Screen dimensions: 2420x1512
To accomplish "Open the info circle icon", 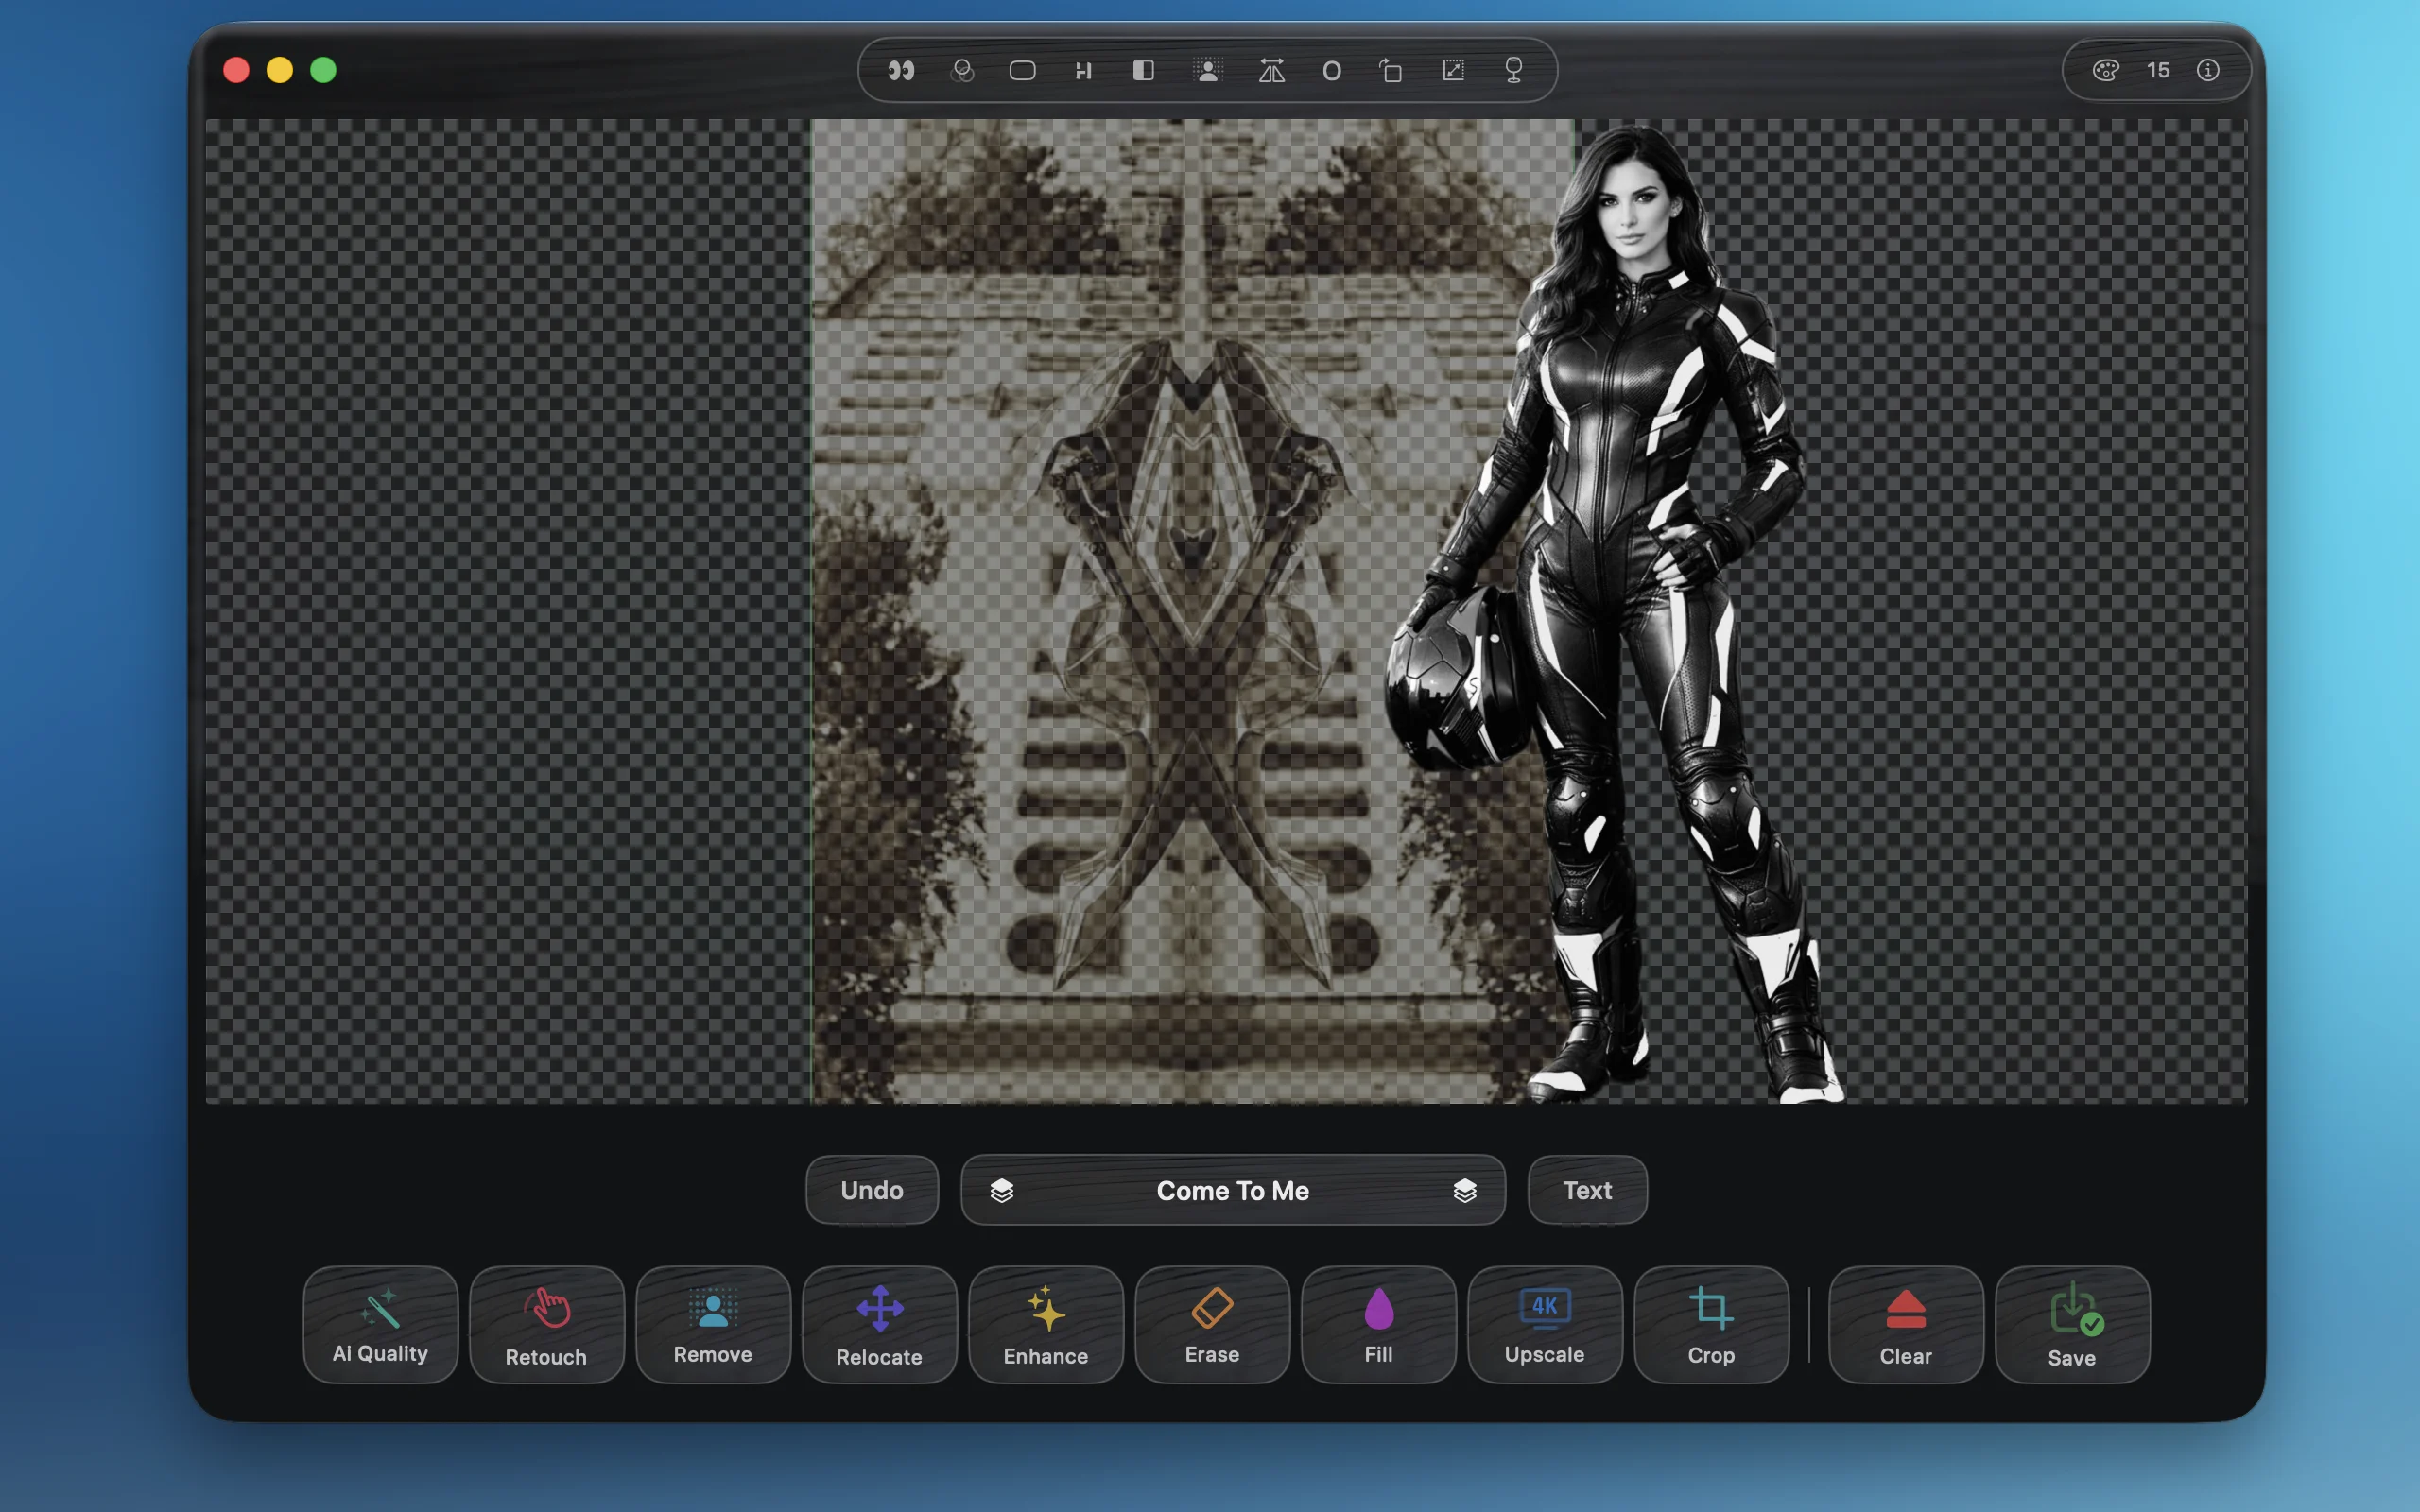I will click(x=2208, y=70).
